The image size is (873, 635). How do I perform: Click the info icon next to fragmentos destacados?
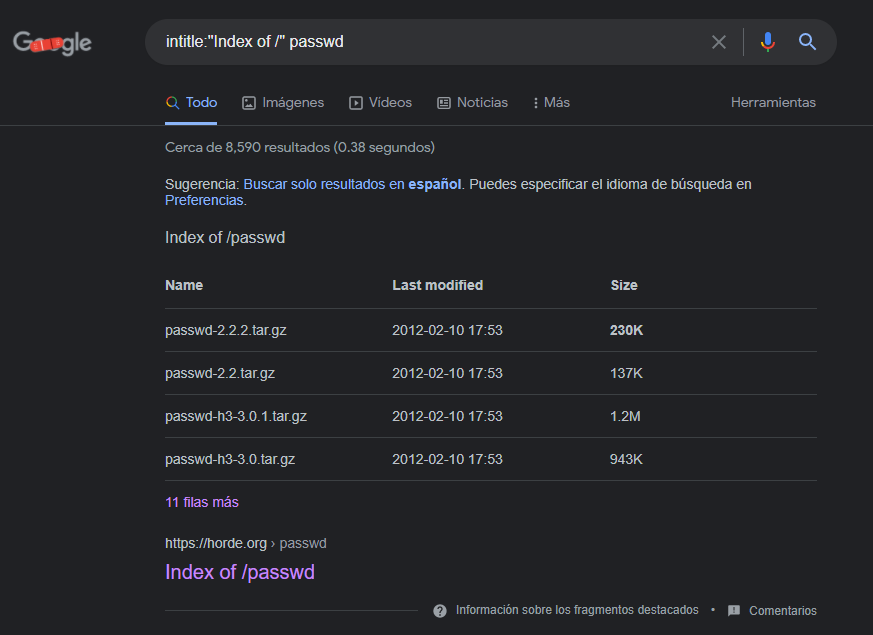[x=440, y=610]
